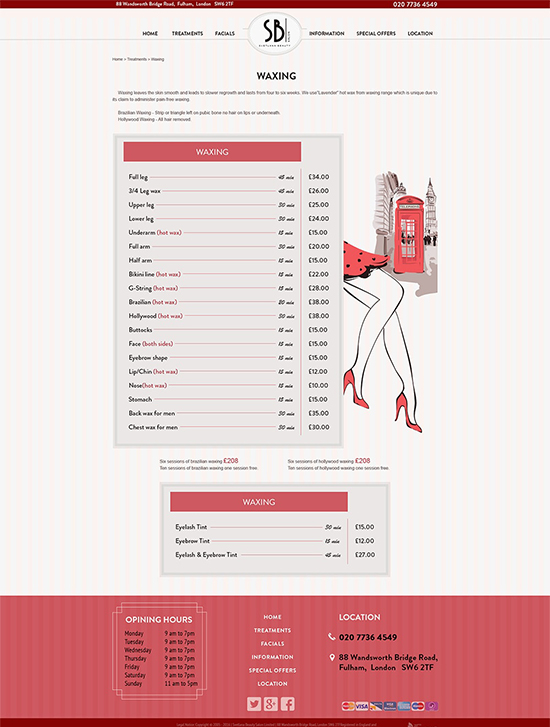
Task: Click the Home link in top navigation
Action: click(150, 33)
